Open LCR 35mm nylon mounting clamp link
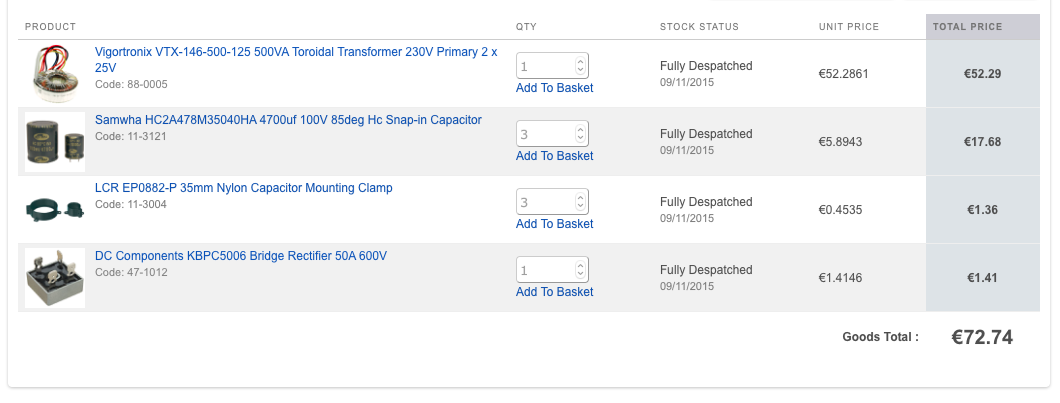Image resolution: width=1060 pixels, height=403 pixels. pos(243,188)
